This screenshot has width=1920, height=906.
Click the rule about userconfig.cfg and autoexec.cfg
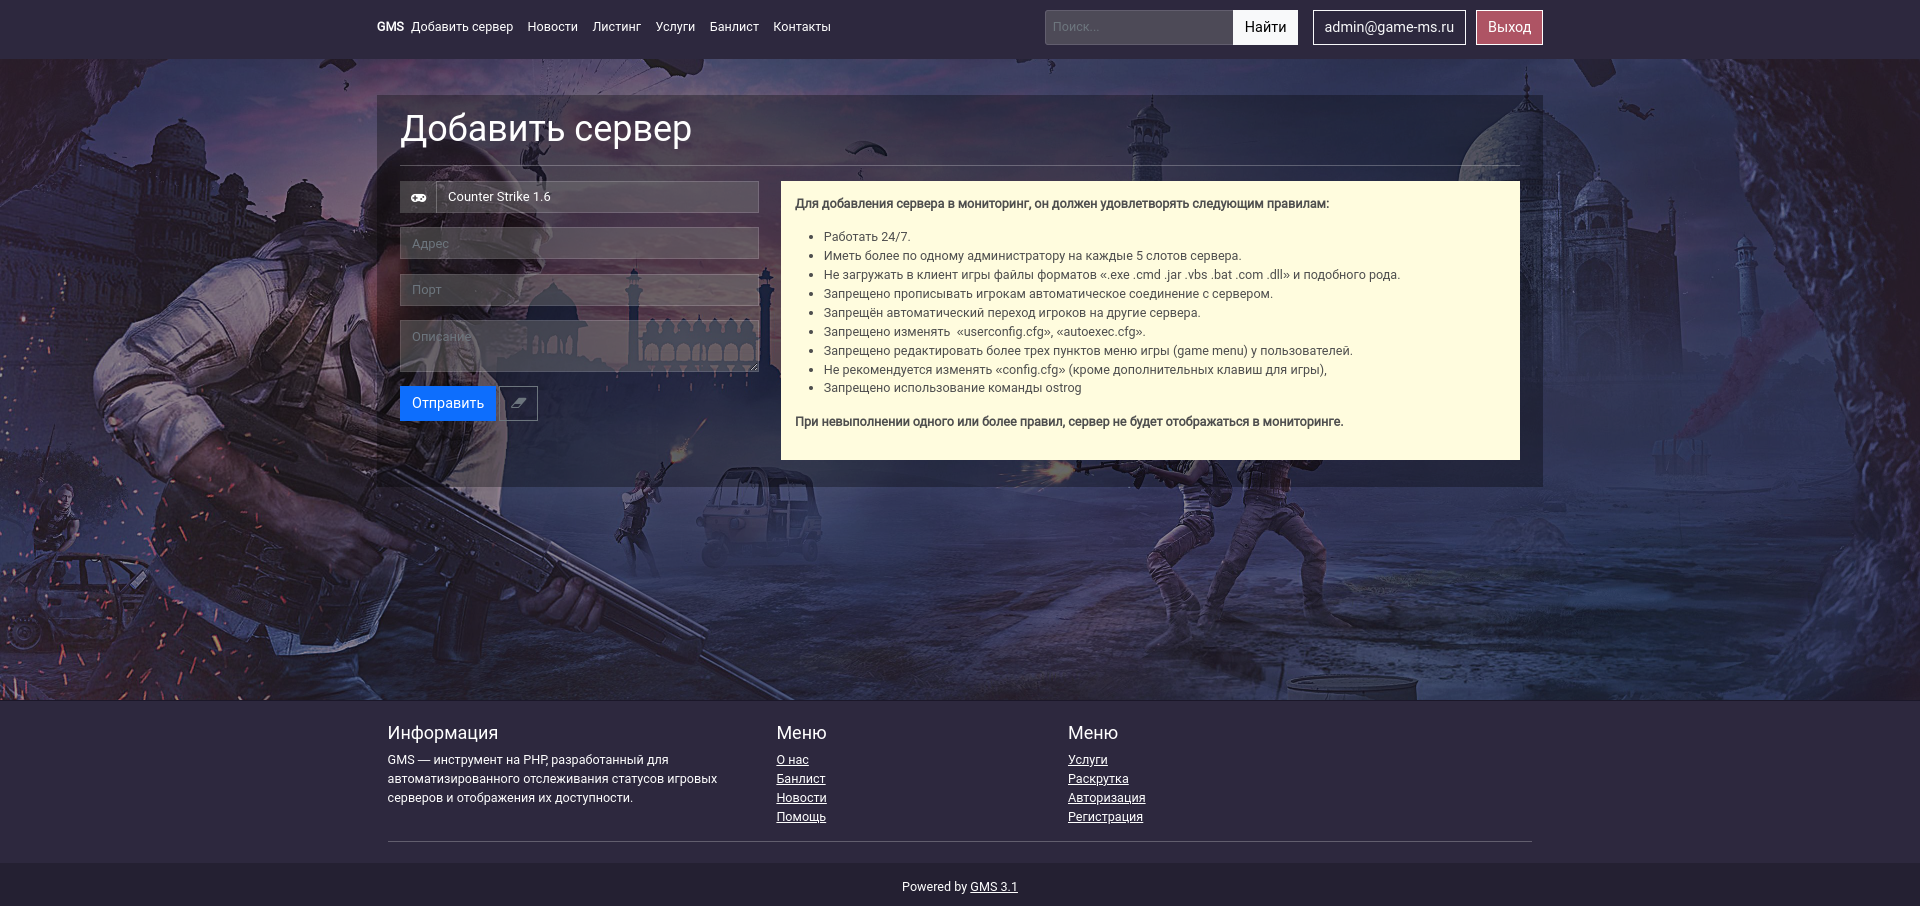(985, 332)
